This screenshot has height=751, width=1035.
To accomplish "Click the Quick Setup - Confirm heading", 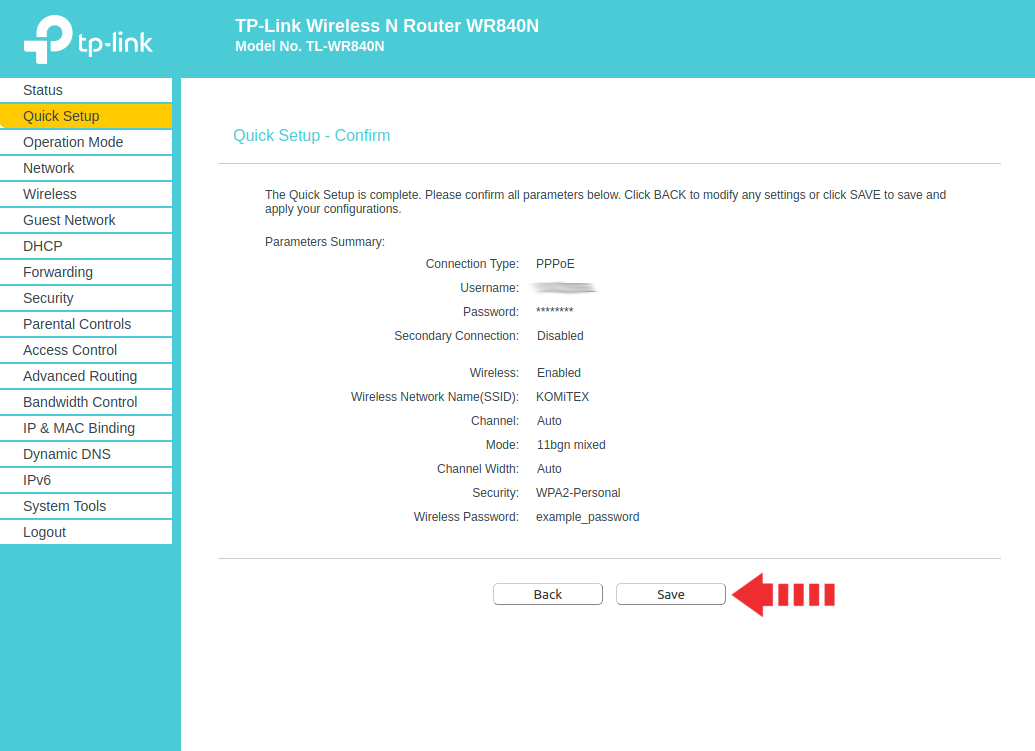I will (x=312, y=135).
